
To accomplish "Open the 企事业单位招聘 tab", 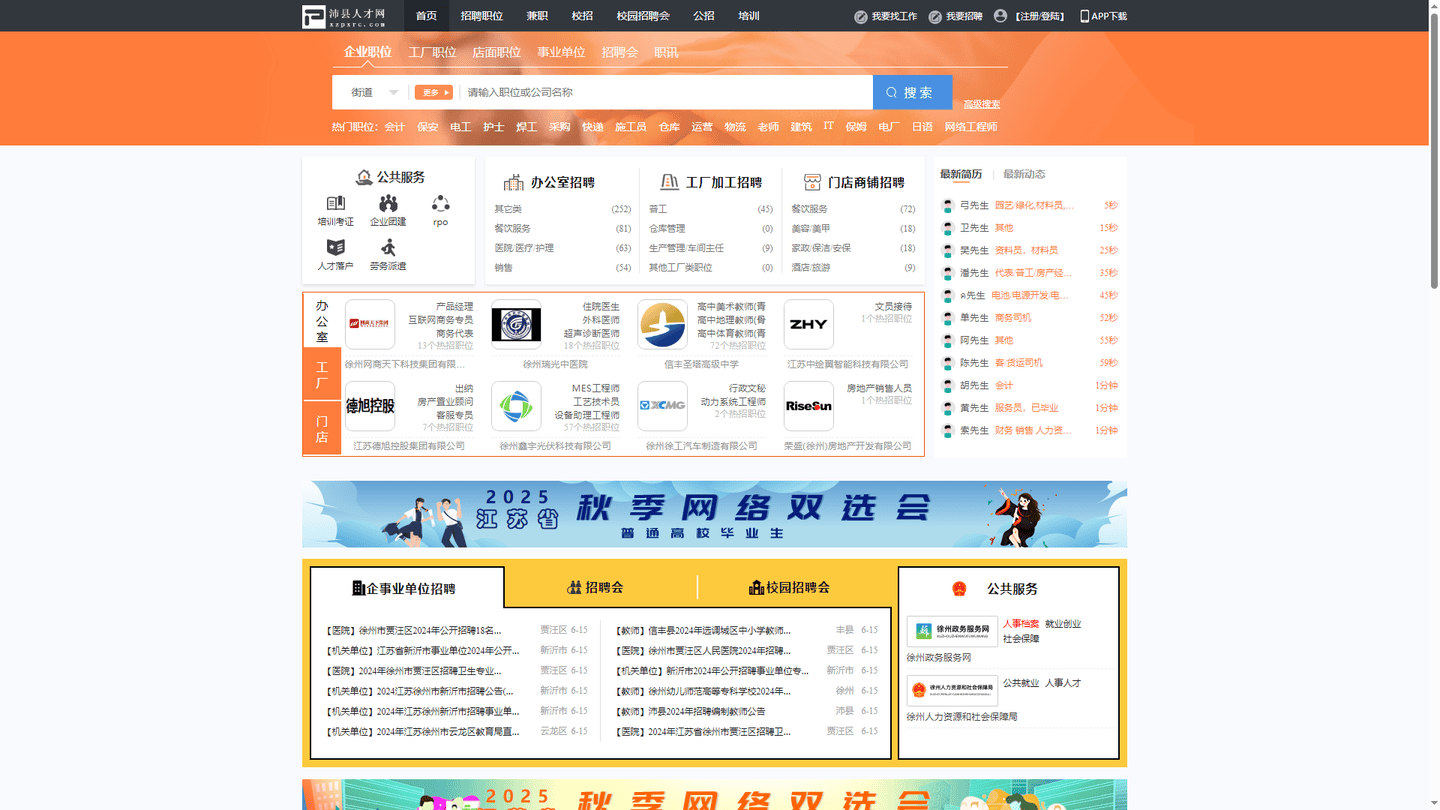I will click(x=407, y=588).
